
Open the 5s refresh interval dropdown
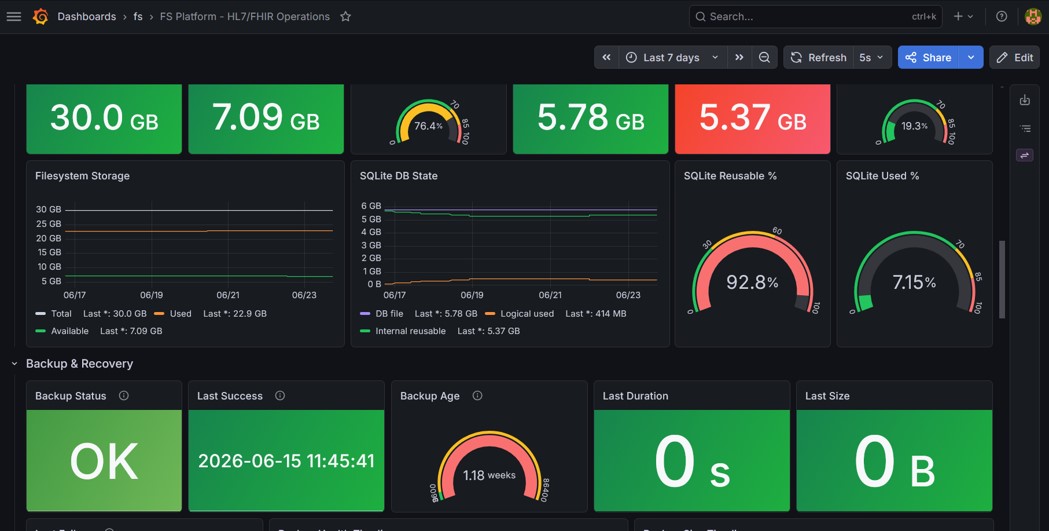872,58
